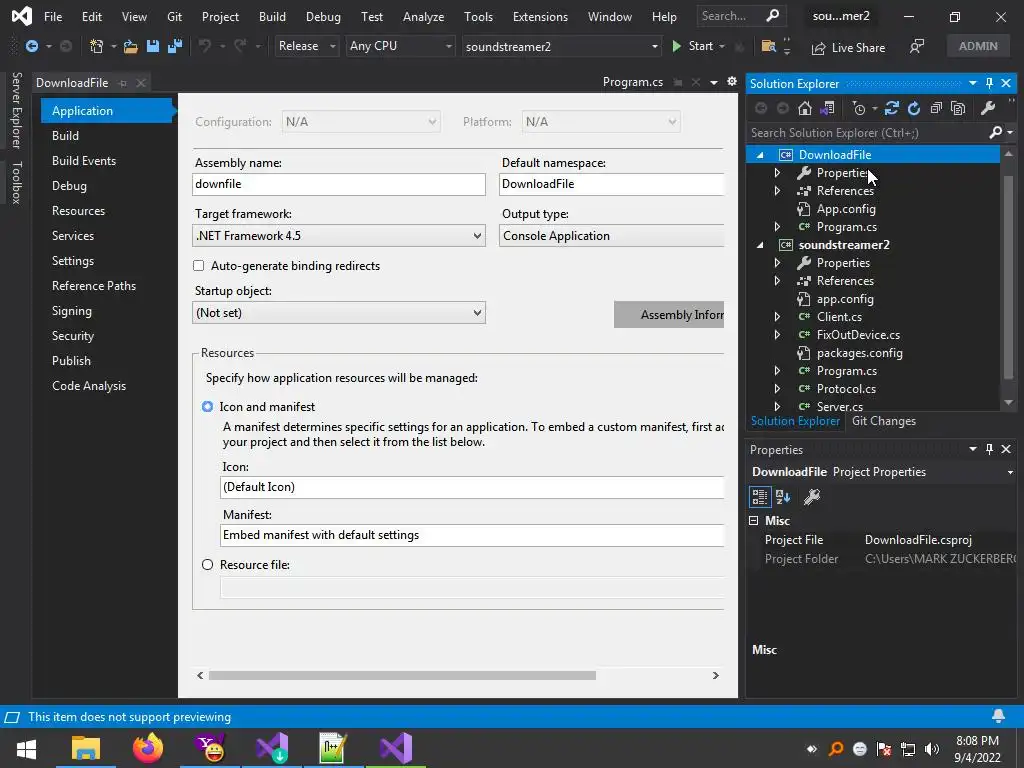
Task: Collapse the DownloadFile project node
Action: click(760, 155)
